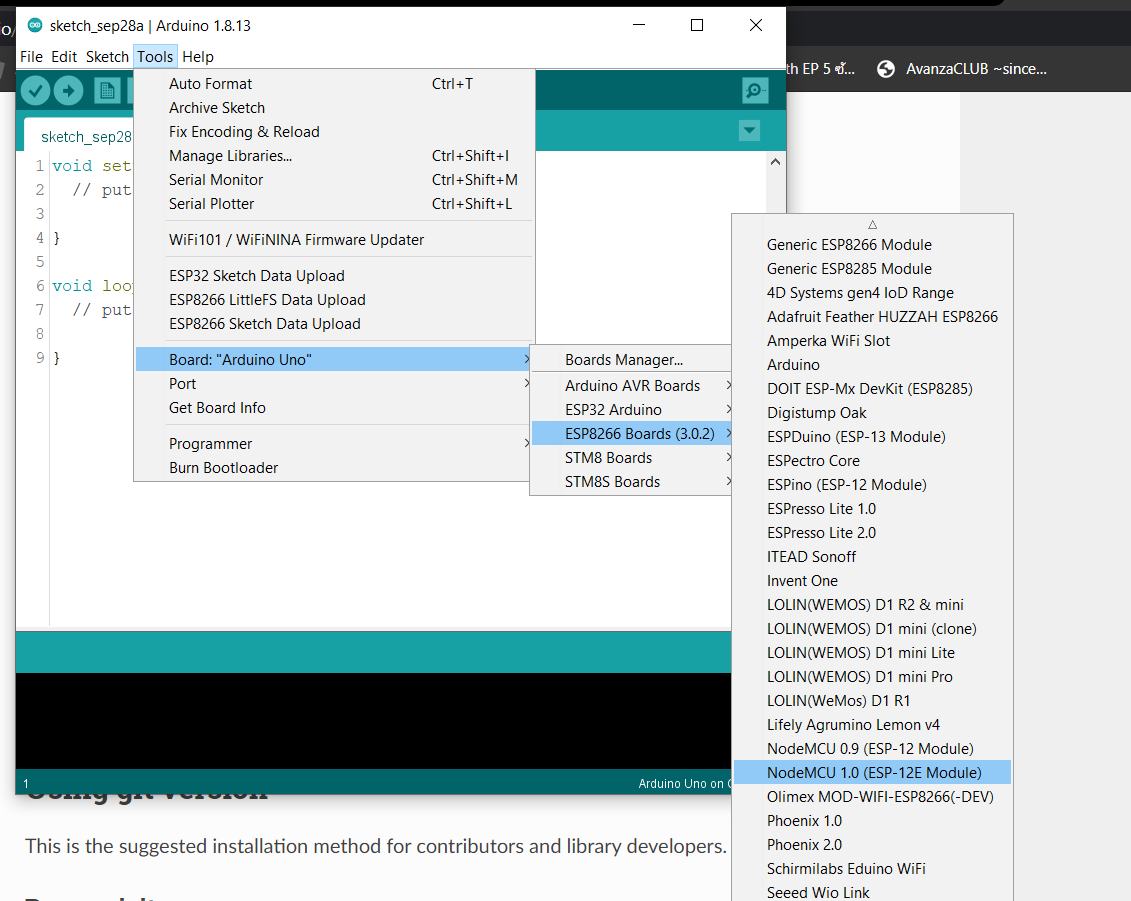
Task: Click the globe icon of AvanzaCLUB bookmark
Action: tap(886, 69)
